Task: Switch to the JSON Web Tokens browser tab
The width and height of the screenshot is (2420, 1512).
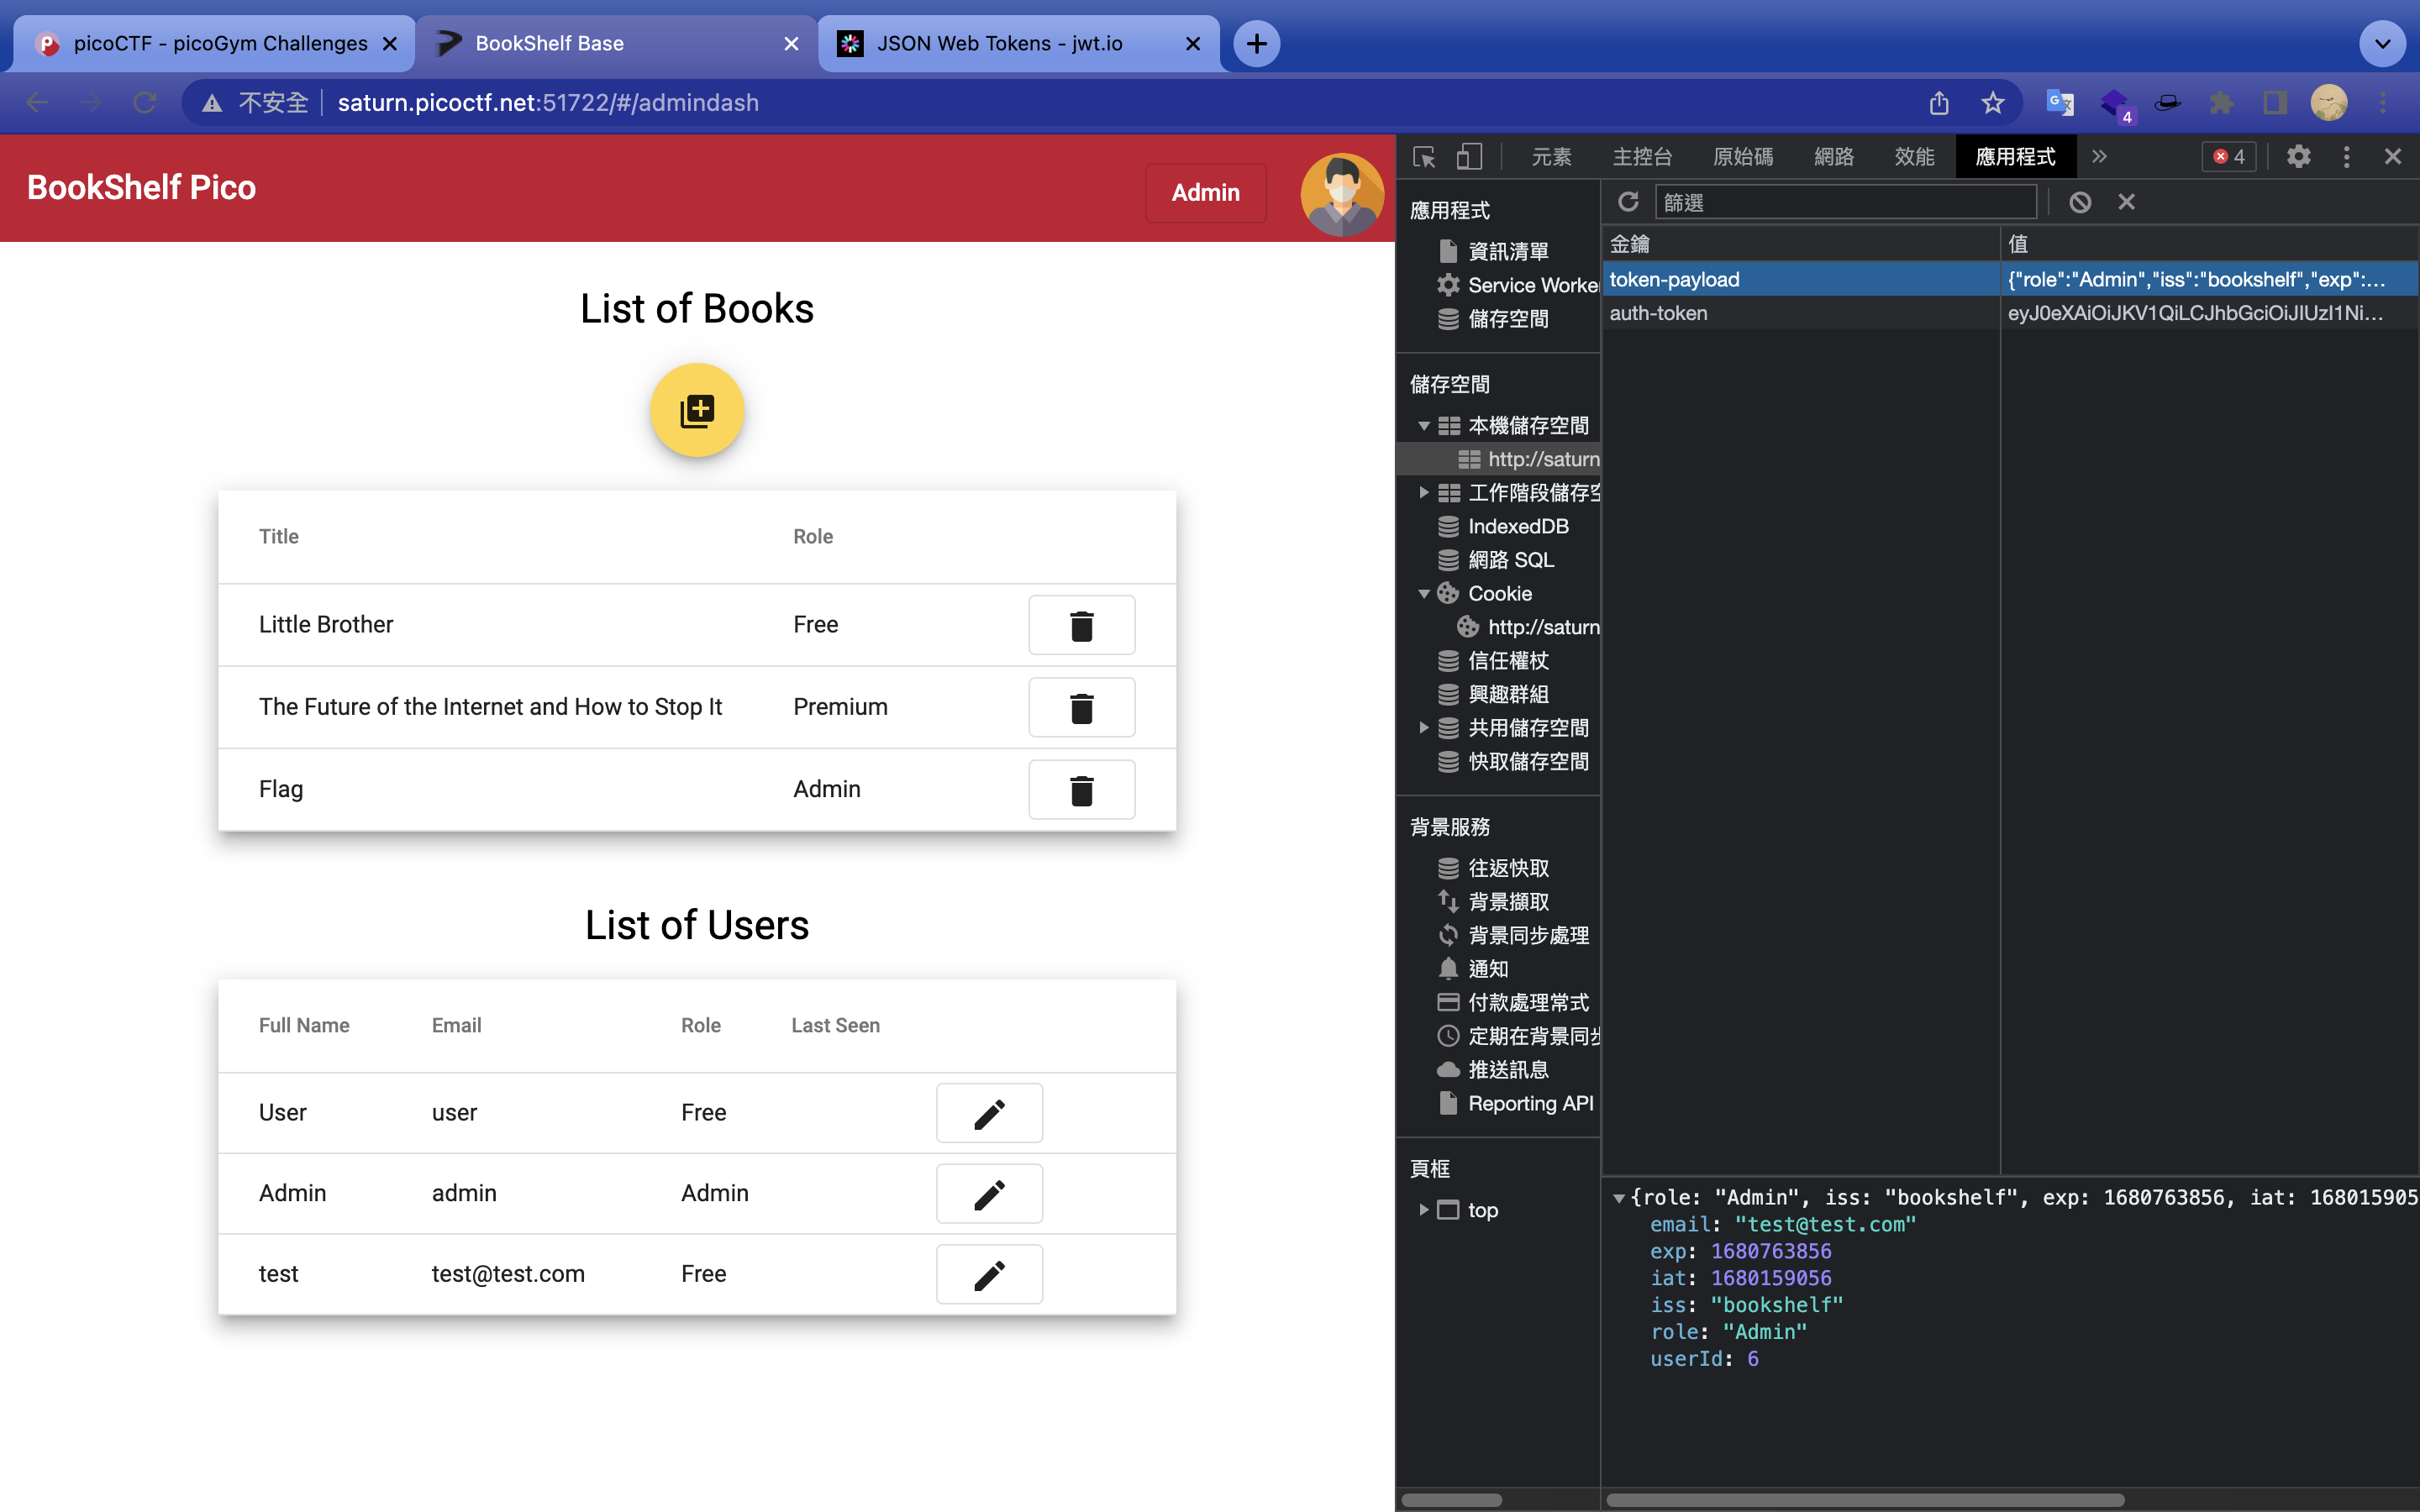Action: point(999,44)
